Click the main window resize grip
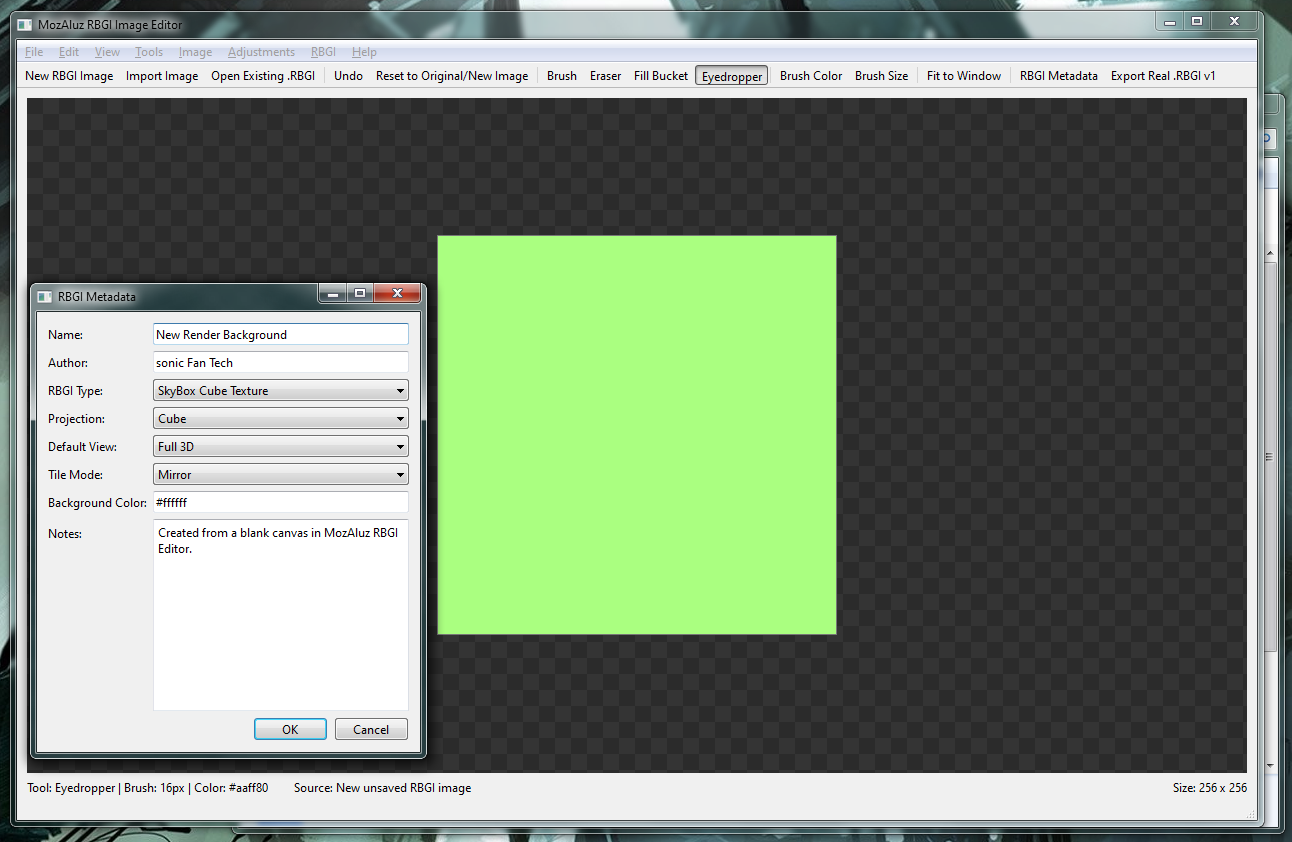The width and height of the screenshot is (1292, 842). 1250,815
